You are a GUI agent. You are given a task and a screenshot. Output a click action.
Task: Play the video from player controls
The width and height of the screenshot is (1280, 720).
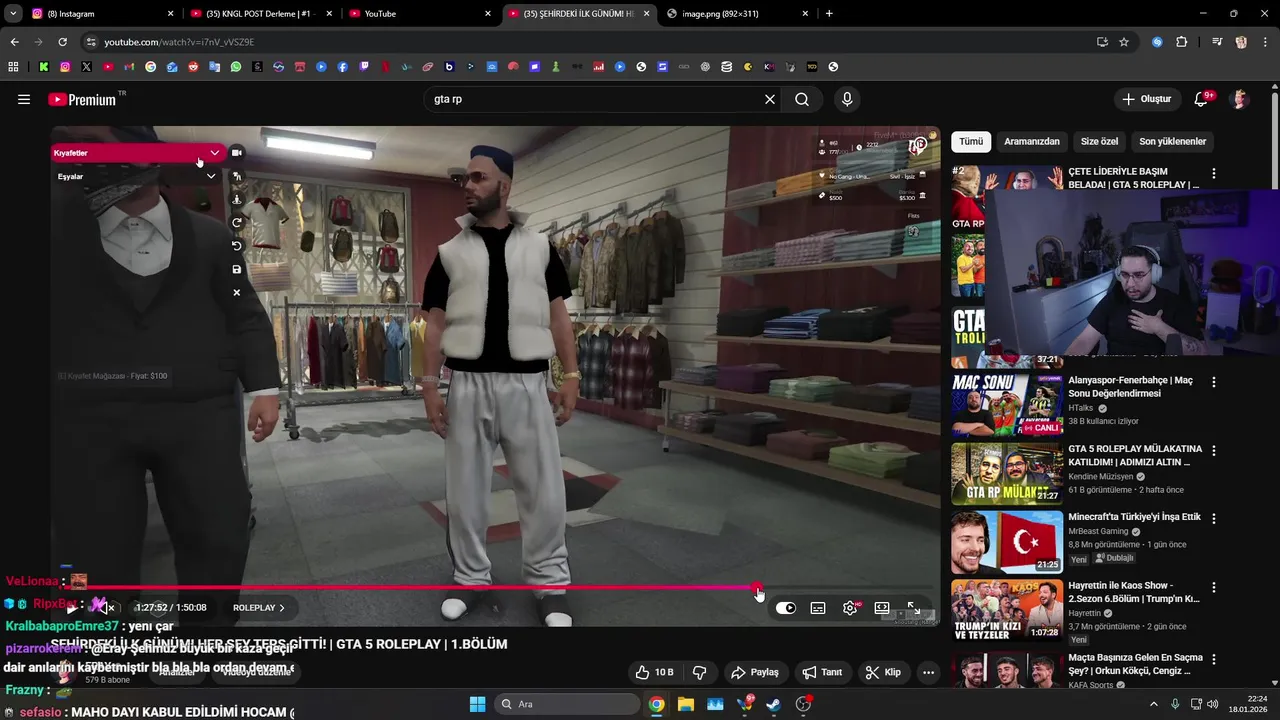(71, 608)
